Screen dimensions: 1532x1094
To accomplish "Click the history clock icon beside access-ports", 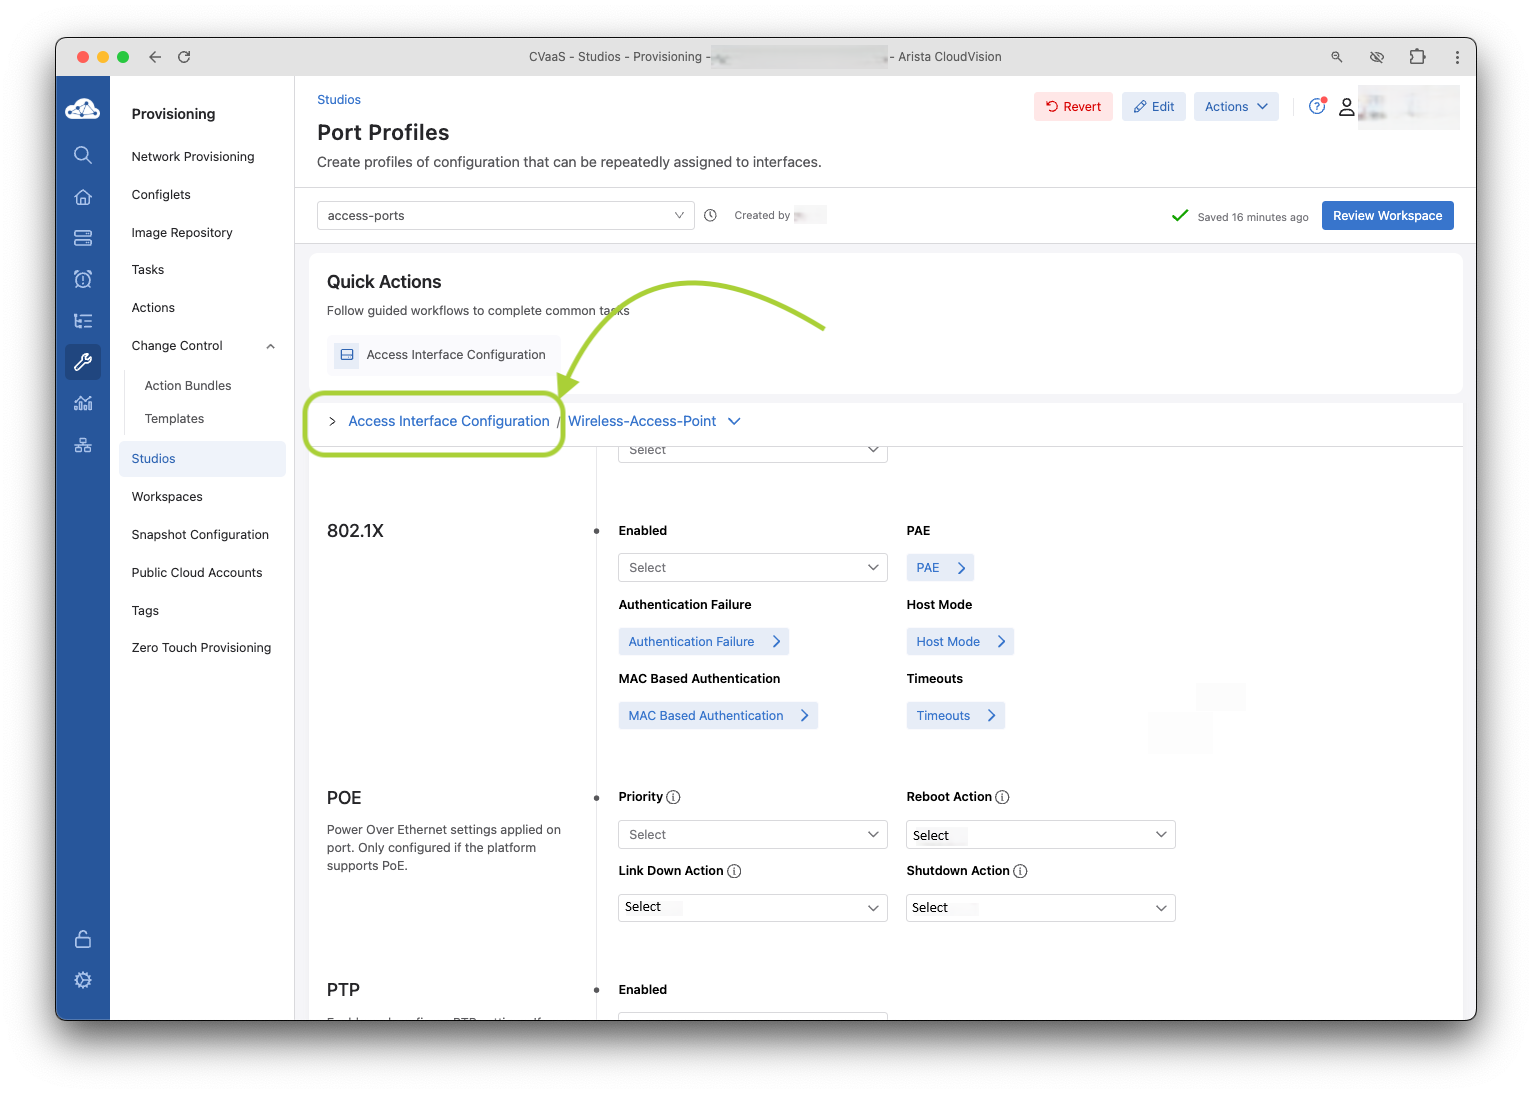I will (x=710, y=216).
